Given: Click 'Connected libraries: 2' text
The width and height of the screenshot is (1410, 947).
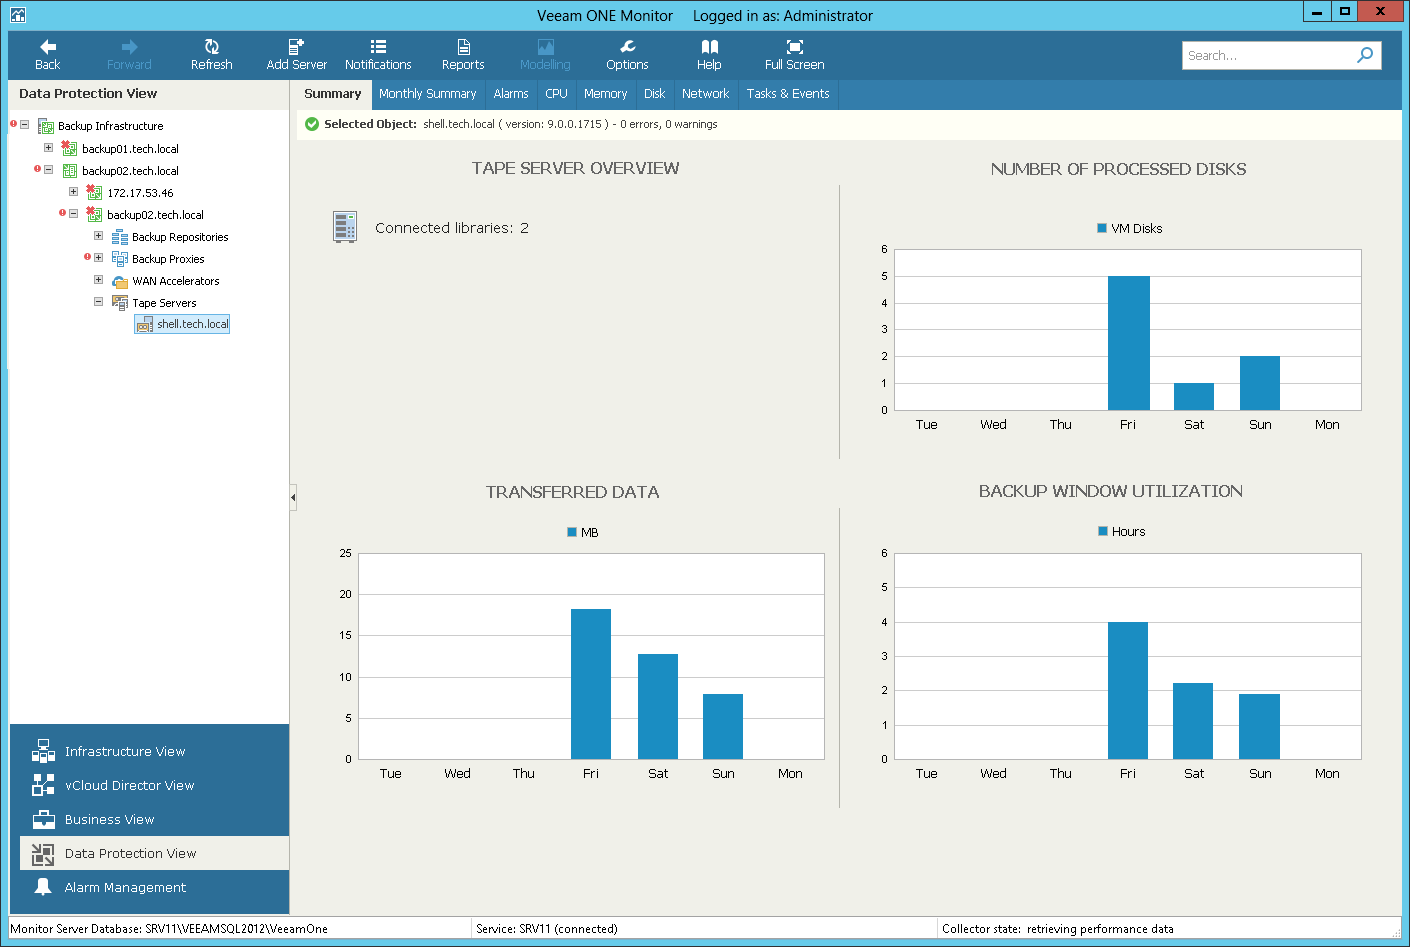Looking at the screenshot, I should [451, 228].
